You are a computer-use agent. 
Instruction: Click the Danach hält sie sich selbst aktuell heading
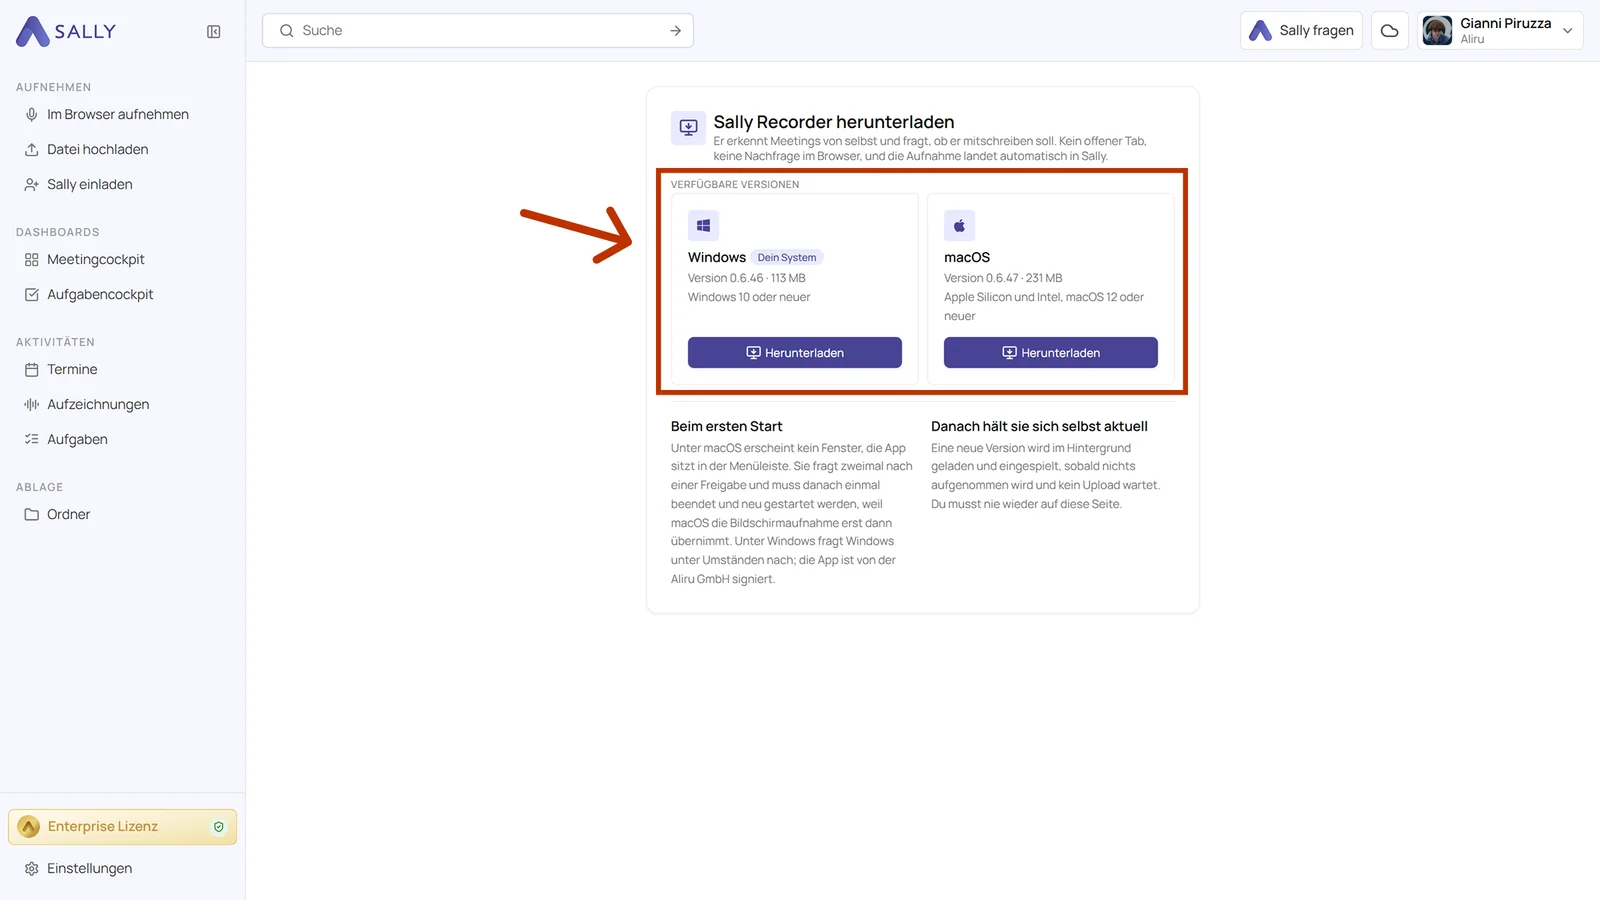(x=1039, y=427)
